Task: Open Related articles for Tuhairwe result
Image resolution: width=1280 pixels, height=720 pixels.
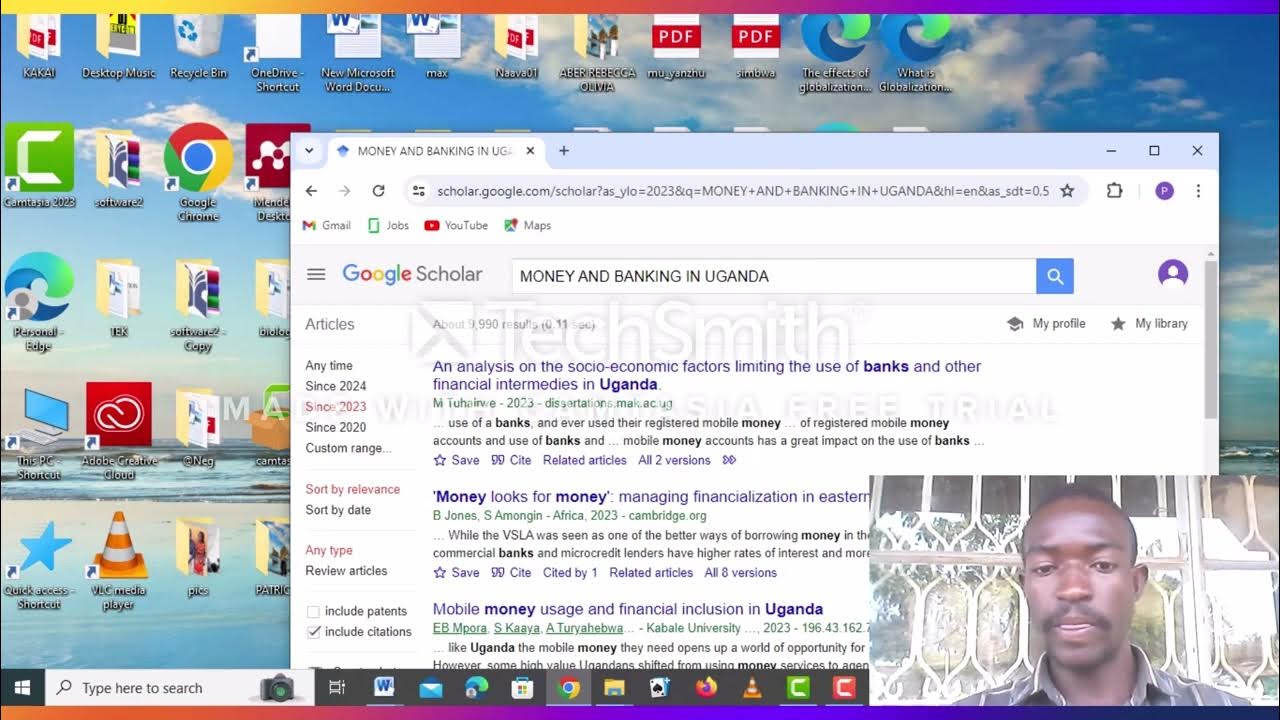Action: pyautogui.click(x=584, y=460)
